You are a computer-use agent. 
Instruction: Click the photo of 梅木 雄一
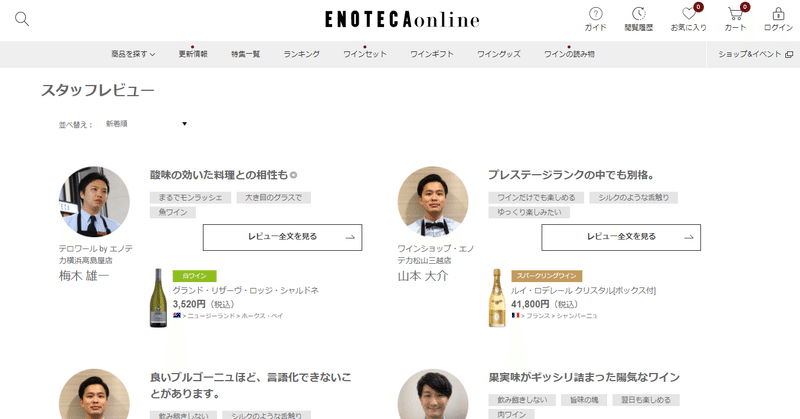[x=94, y=202]
